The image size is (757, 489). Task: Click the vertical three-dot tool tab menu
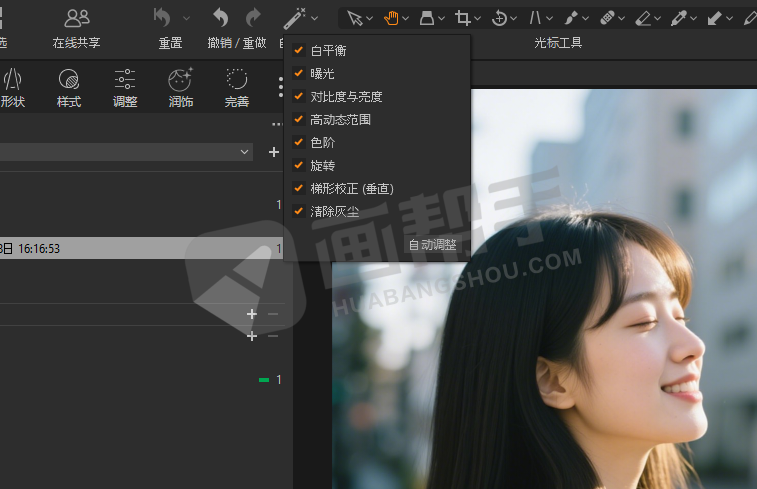point(280,87)
